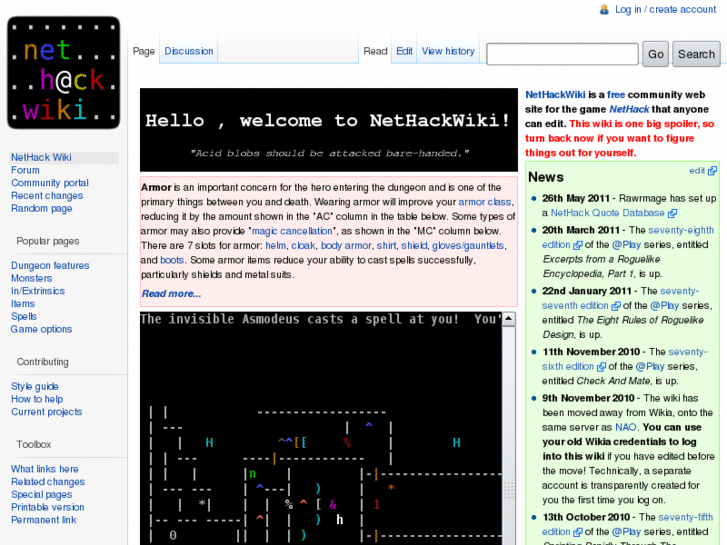
Task: Click the user icon beside Log in
Action: pos(604,10)
